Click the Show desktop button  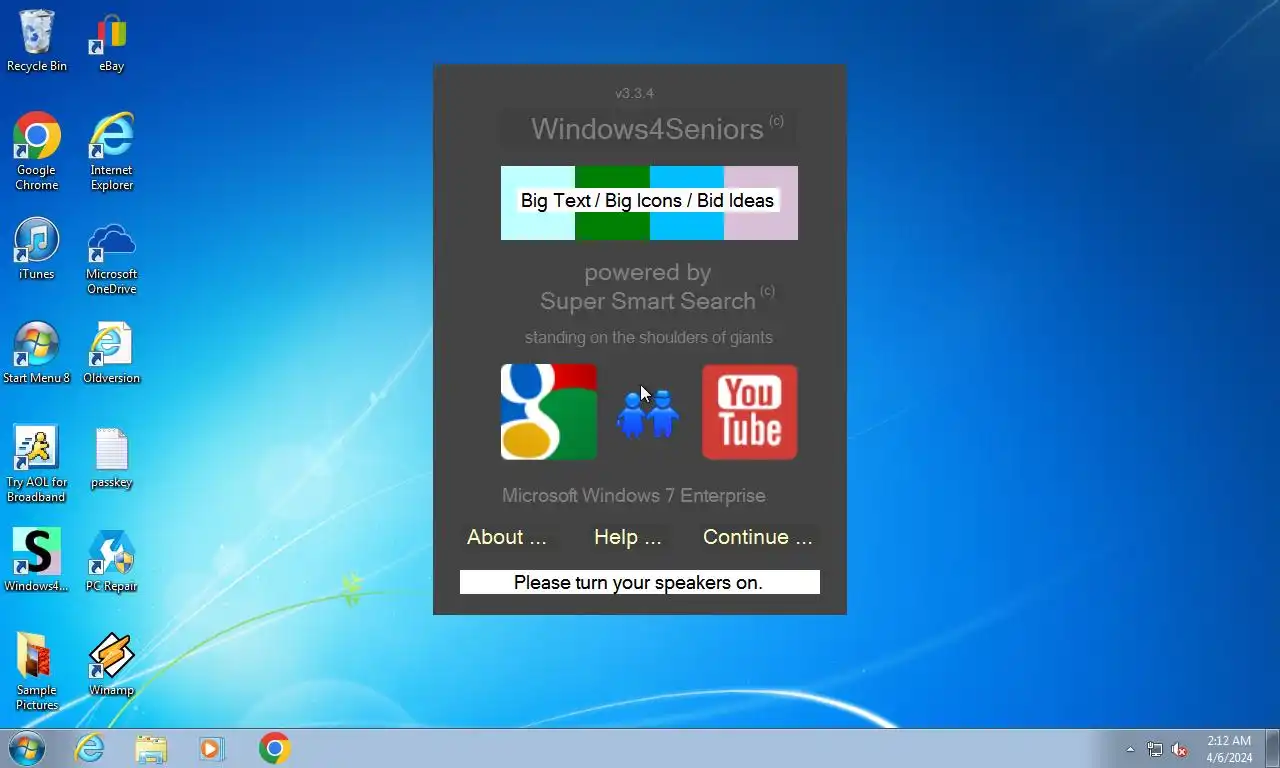1272,748
